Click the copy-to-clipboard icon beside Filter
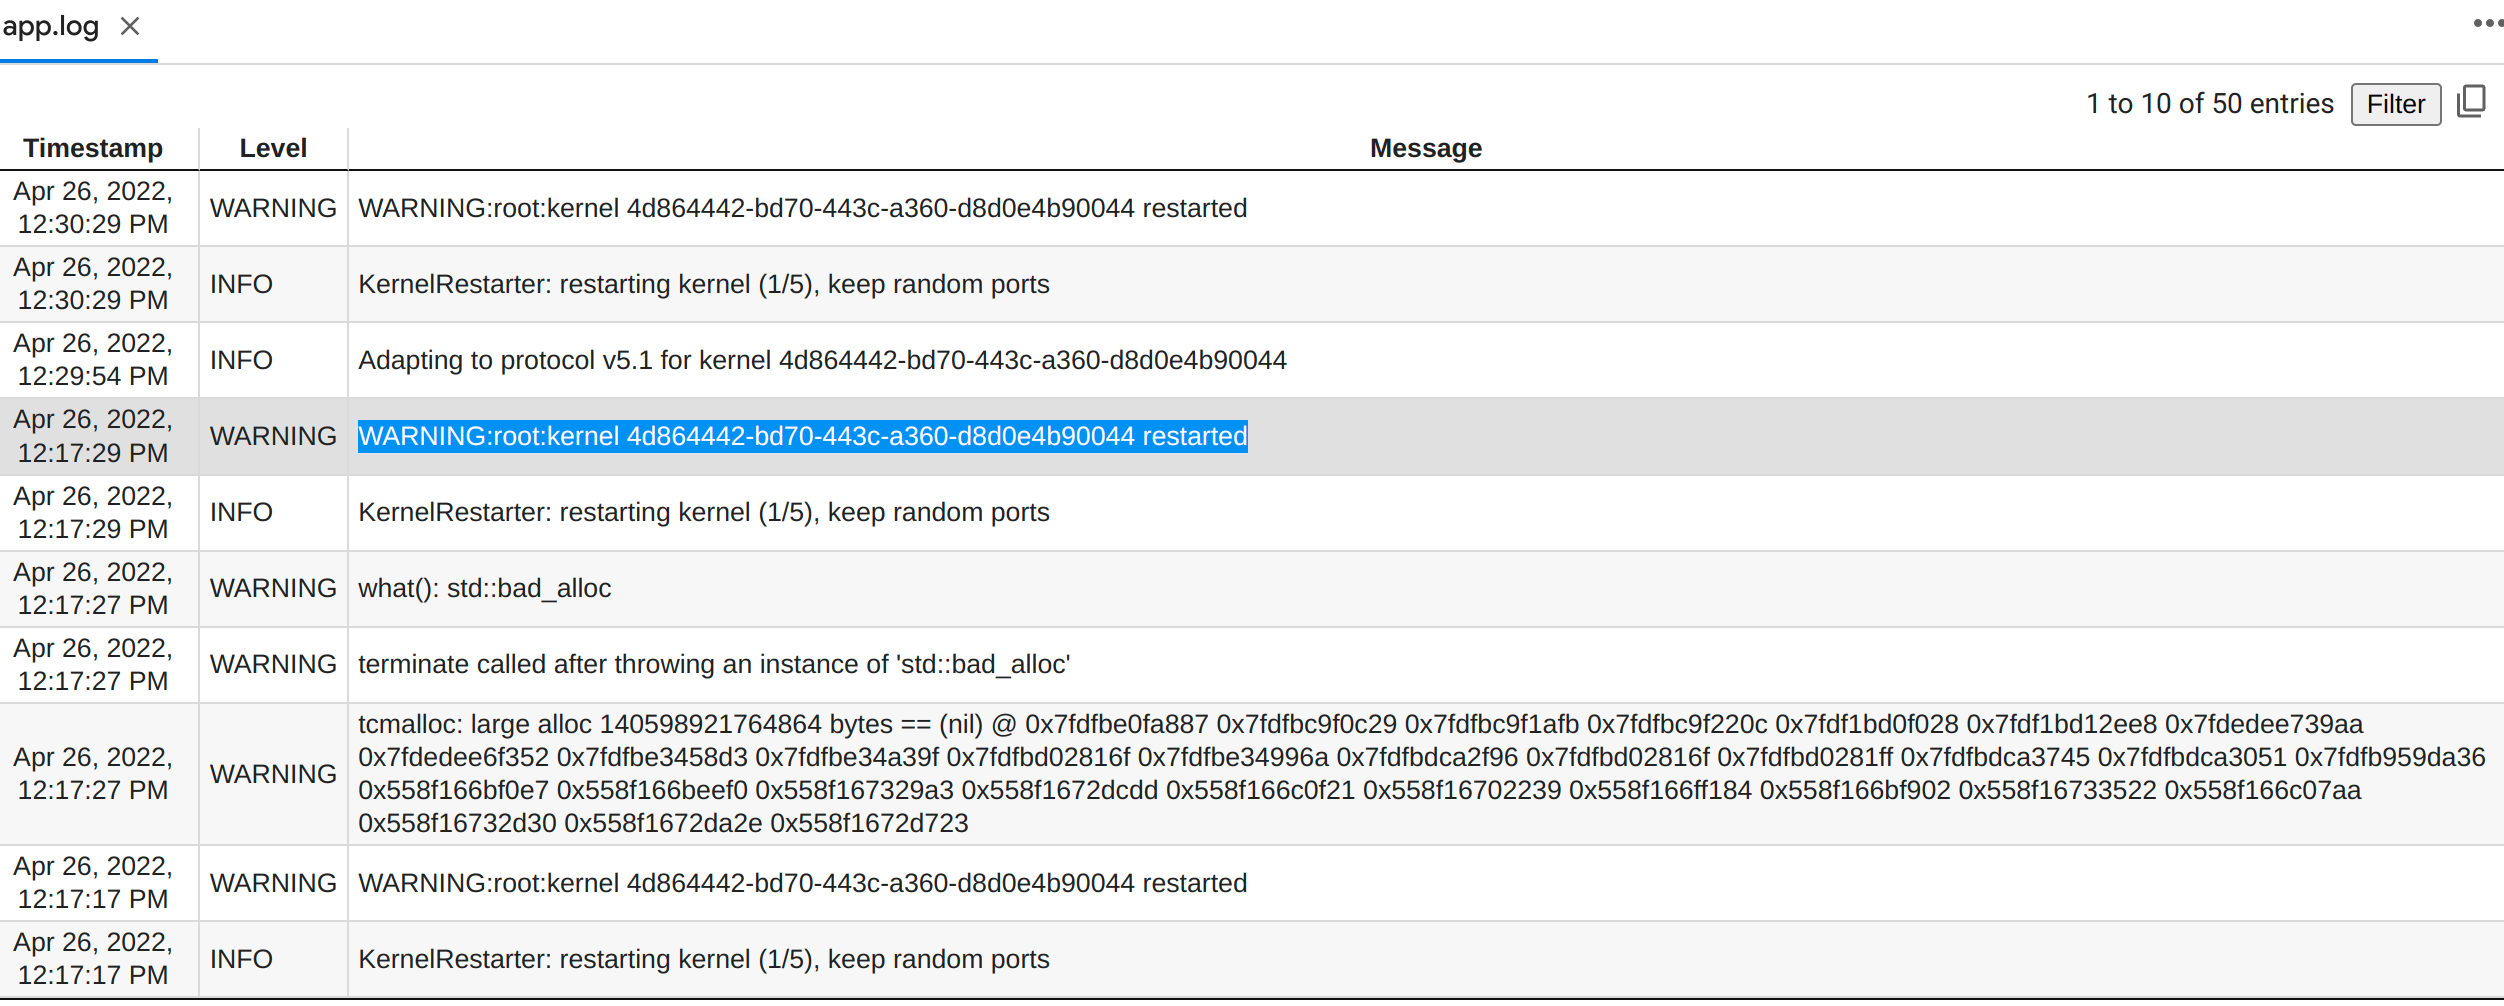This screenshot has width=2504, height=1006. [x=2471, y=103]
